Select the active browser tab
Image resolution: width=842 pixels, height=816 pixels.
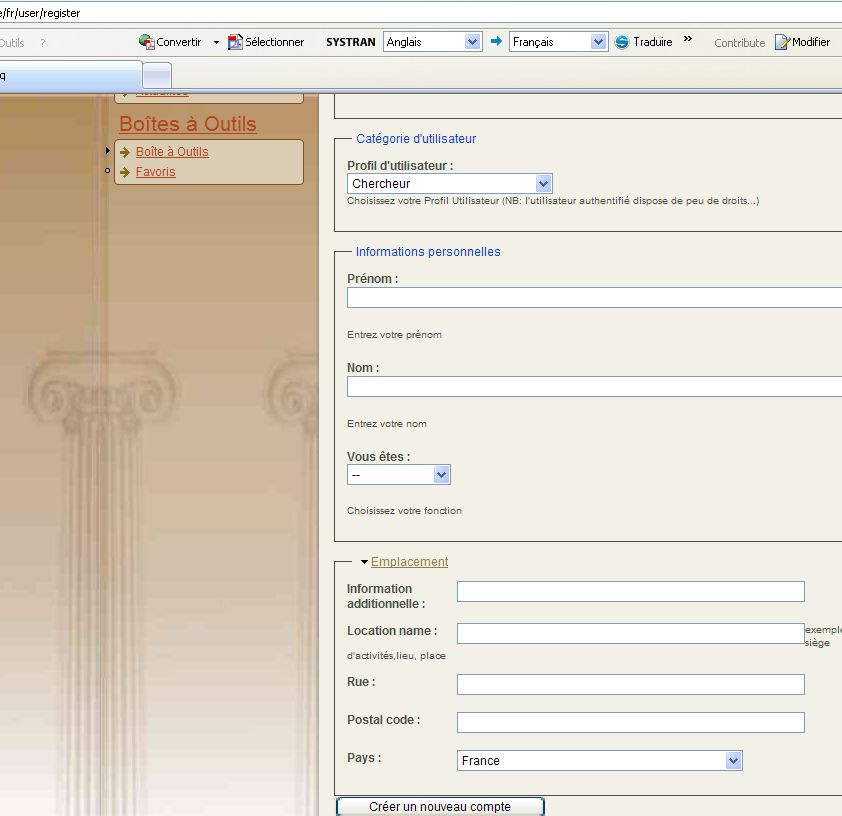tap(71, 76)
